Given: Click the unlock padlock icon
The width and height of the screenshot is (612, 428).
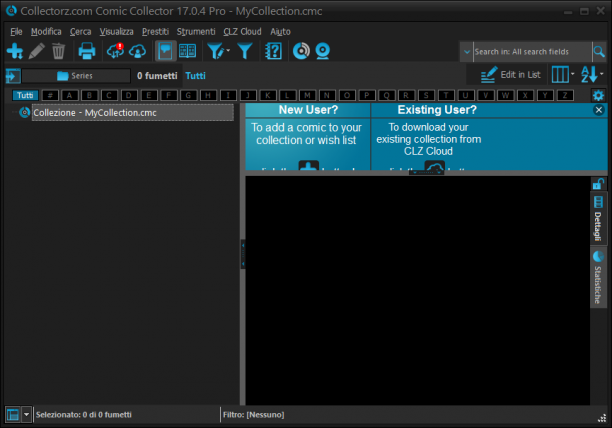Looking at the screenshot, I should (598, 184).
